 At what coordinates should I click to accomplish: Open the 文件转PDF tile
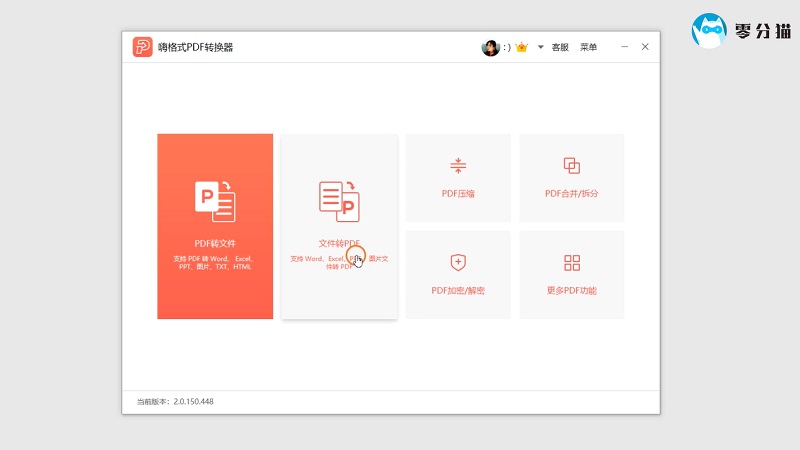[x=339, y=226]
